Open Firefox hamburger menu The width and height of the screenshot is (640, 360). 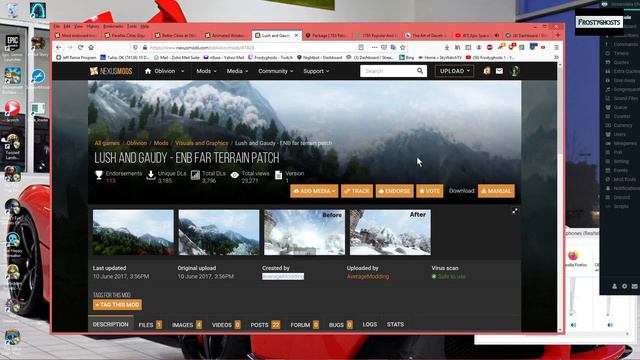click(x=556, y=47)
